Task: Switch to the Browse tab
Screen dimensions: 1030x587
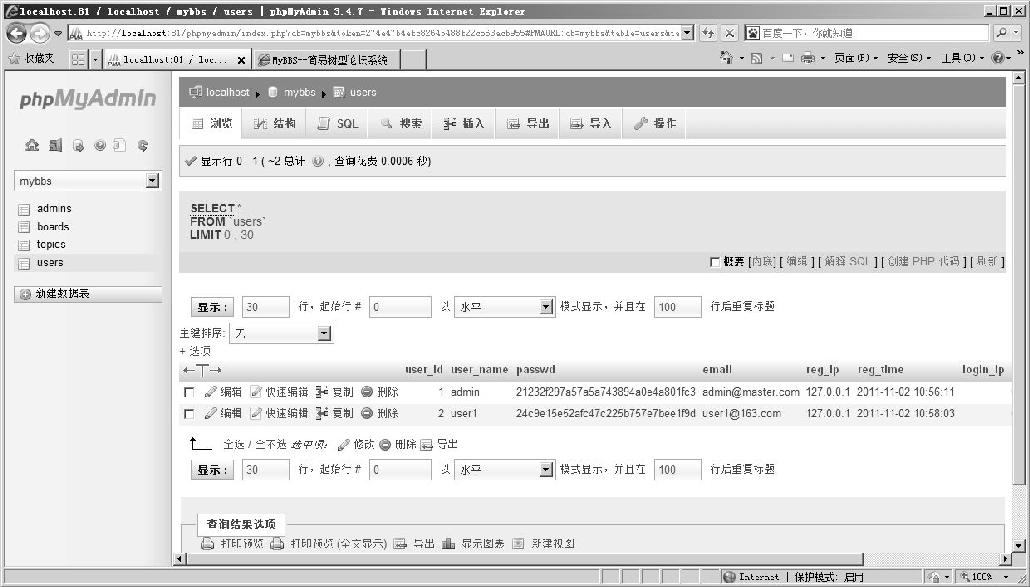Action: coord(211,123)
